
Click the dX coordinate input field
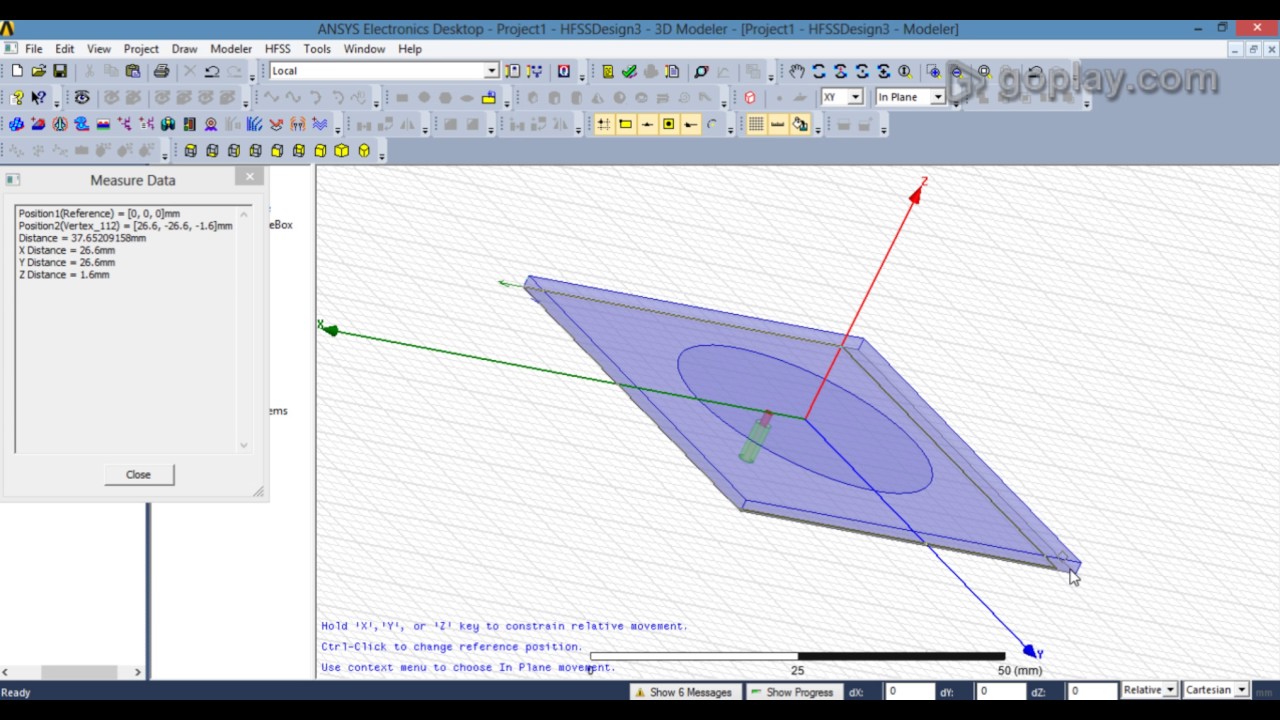pyautogui.click(x=910, y=690)
